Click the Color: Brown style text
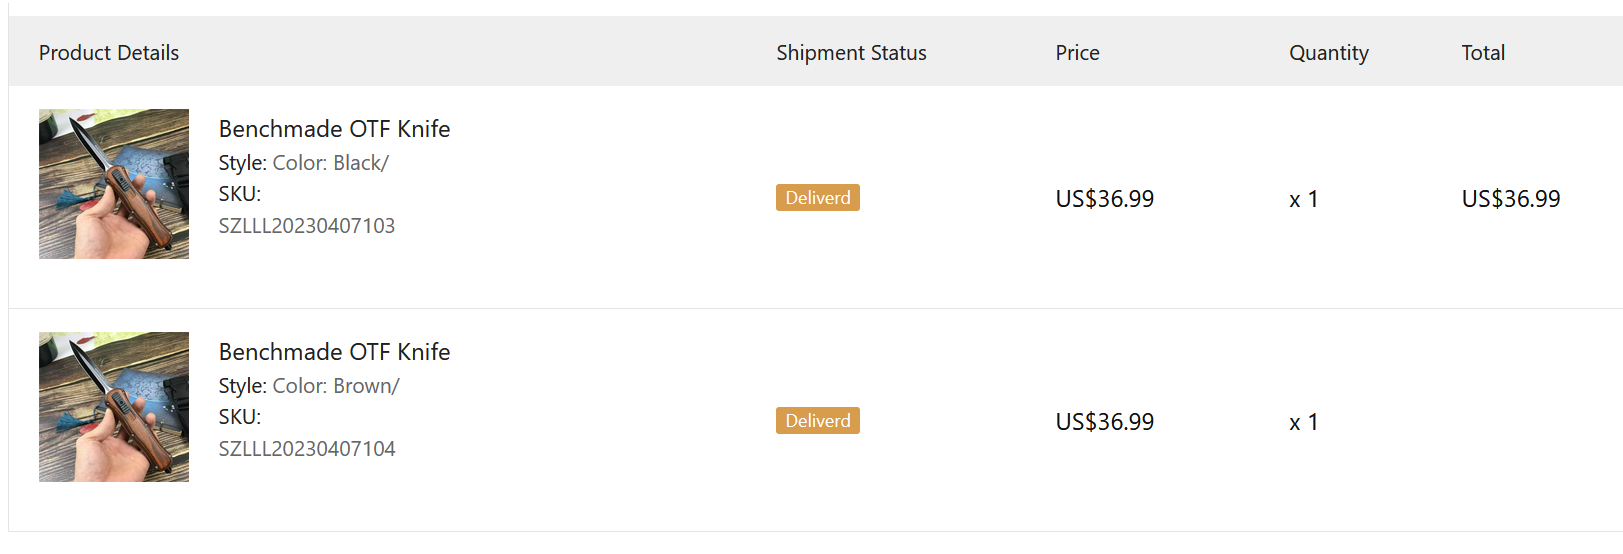 [x=335, y=386]
